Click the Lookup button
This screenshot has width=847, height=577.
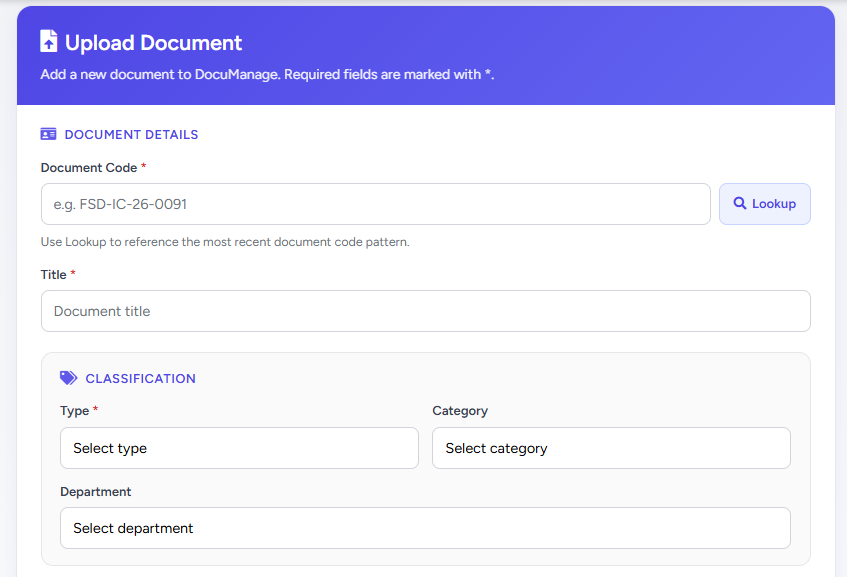click(764, 204)
